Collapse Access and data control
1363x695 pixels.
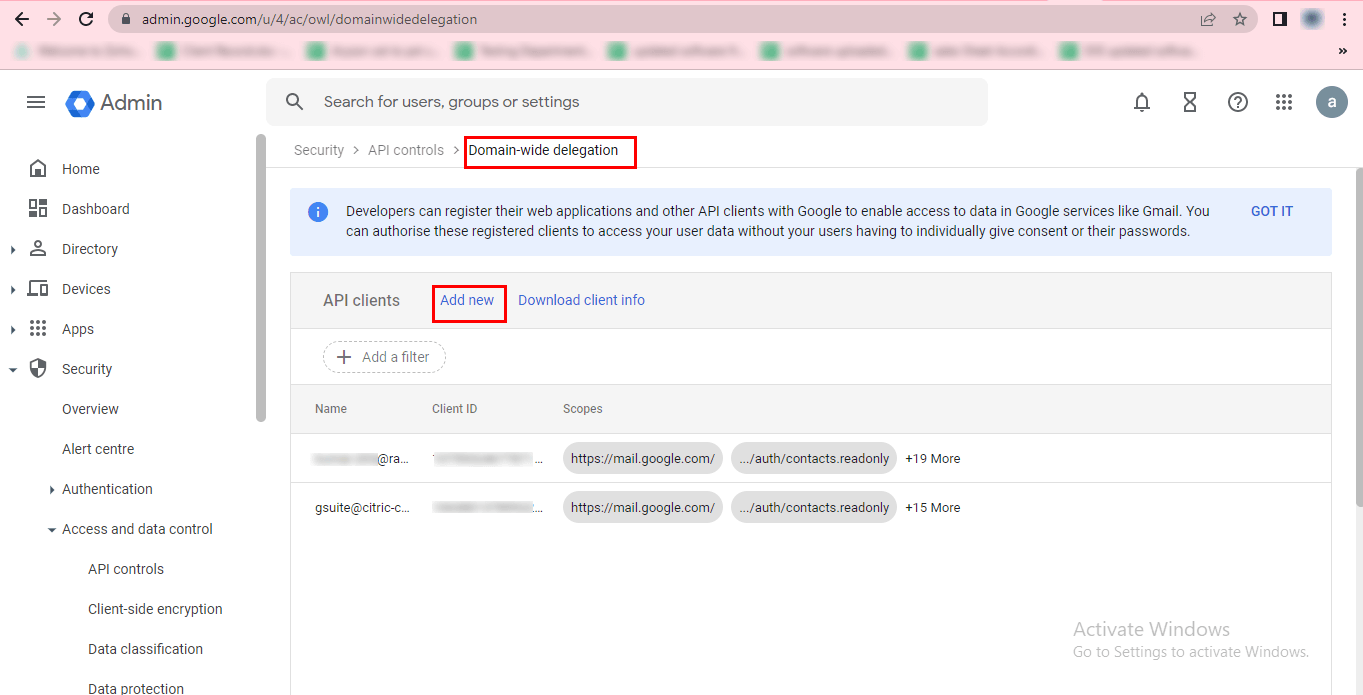(x=52, y=529)
